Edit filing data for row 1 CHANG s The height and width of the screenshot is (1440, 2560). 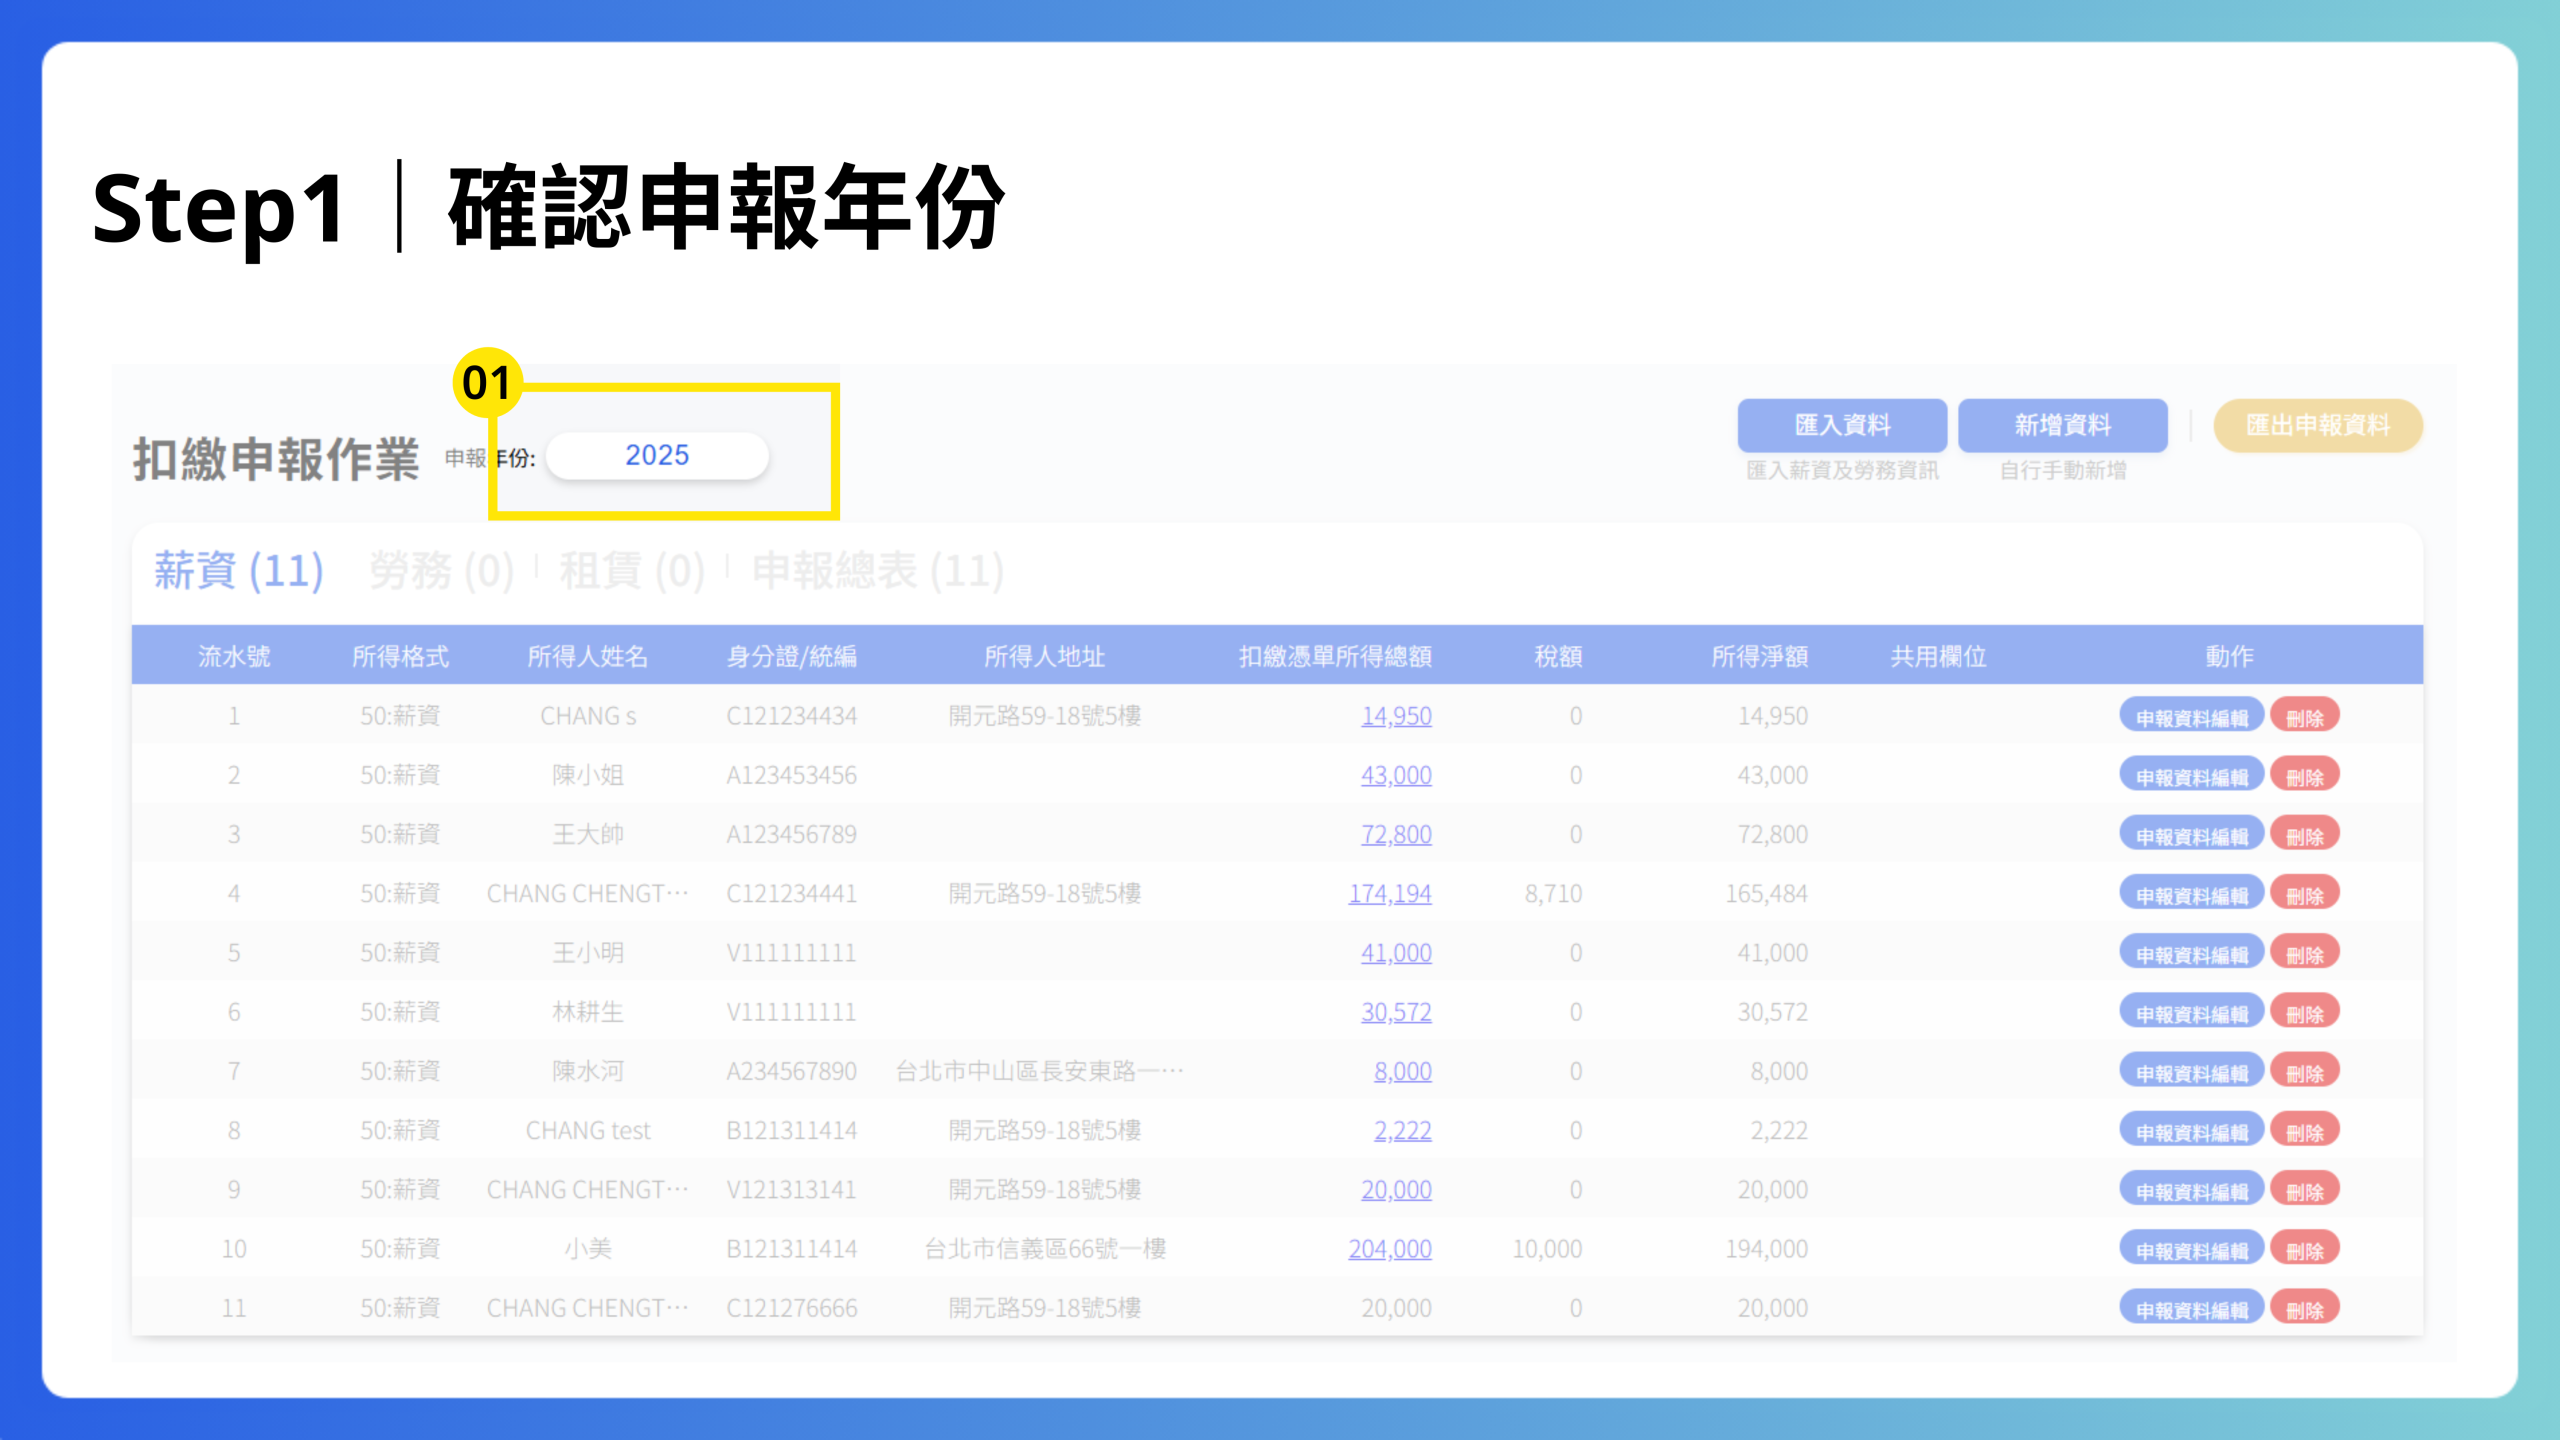coord(2191,717)
